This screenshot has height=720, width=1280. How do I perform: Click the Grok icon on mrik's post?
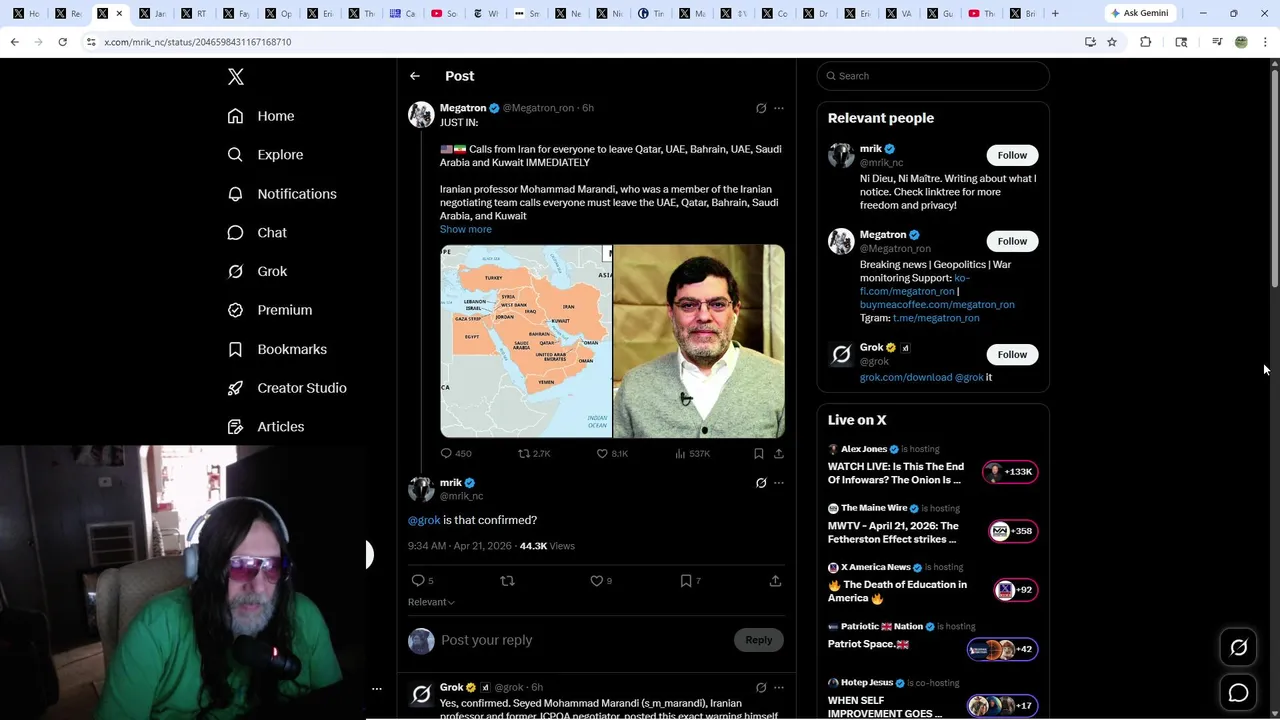[761, 483]
